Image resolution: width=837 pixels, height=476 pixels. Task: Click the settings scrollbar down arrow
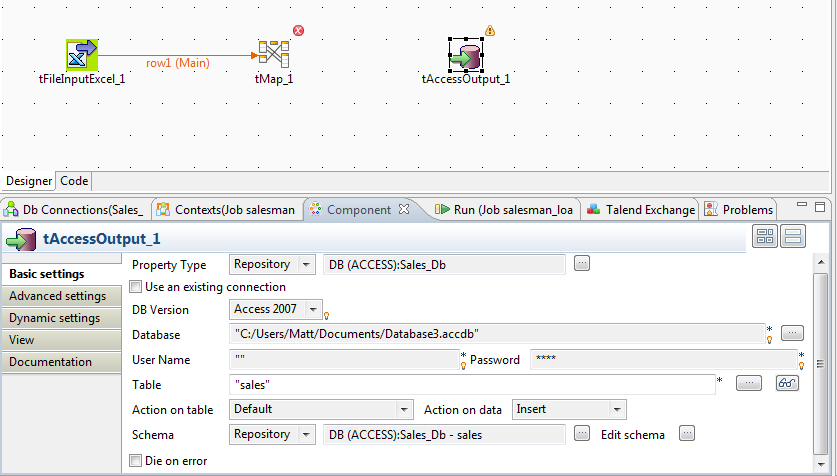click(x=820, y=465)
